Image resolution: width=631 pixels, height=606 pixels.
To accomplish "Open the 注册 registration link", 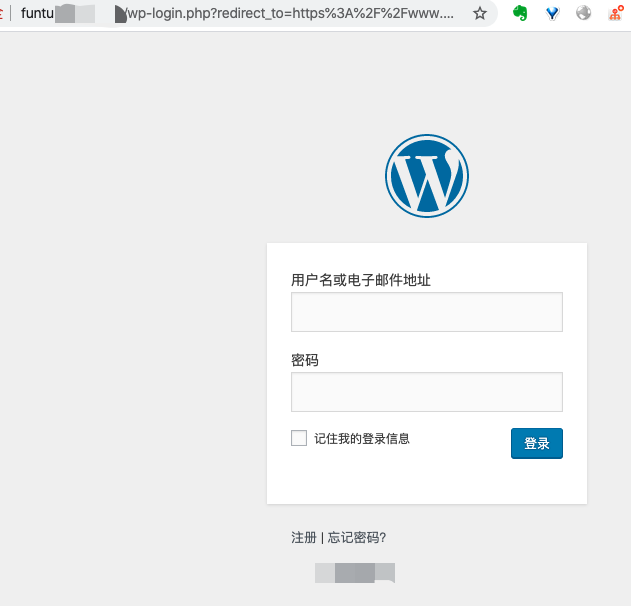I will [304, 537].
